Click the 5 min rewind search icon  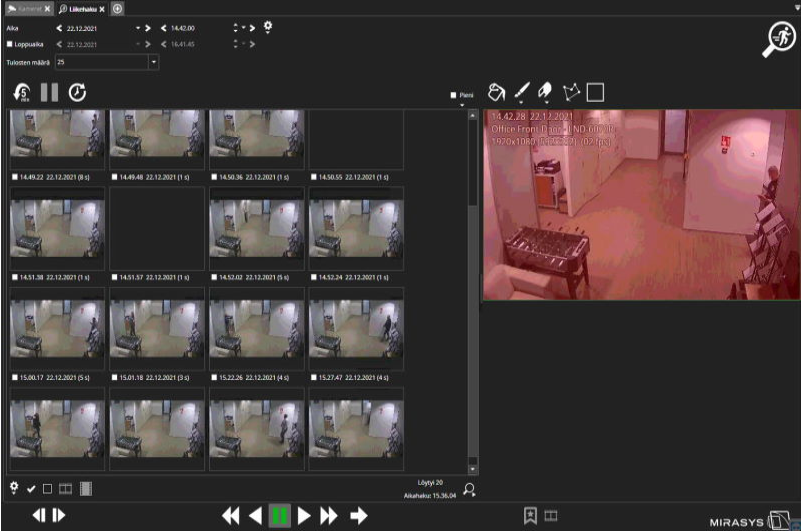22,93
